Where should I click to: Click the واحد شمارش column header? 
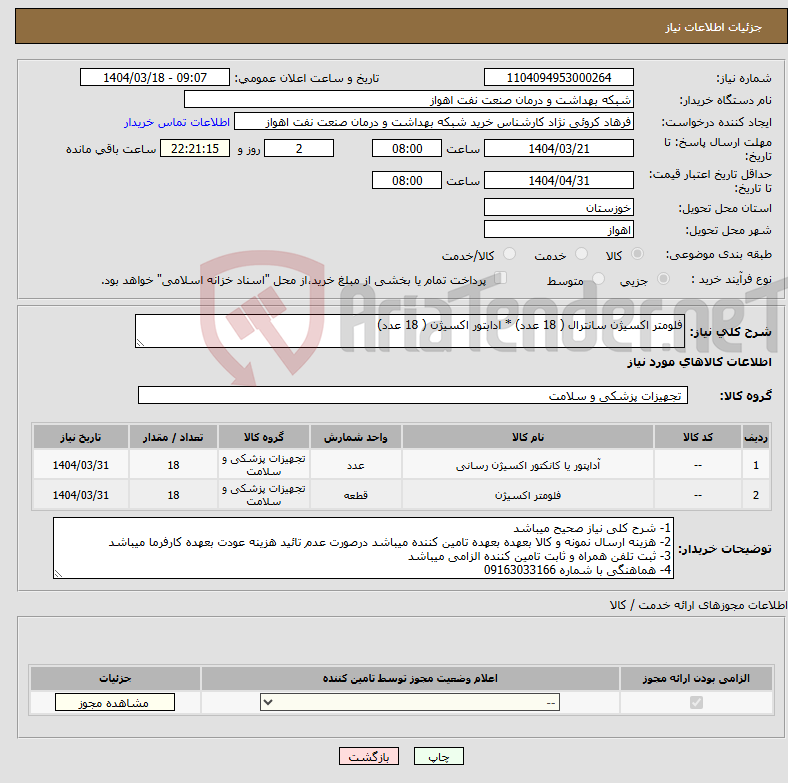[355, 437]
